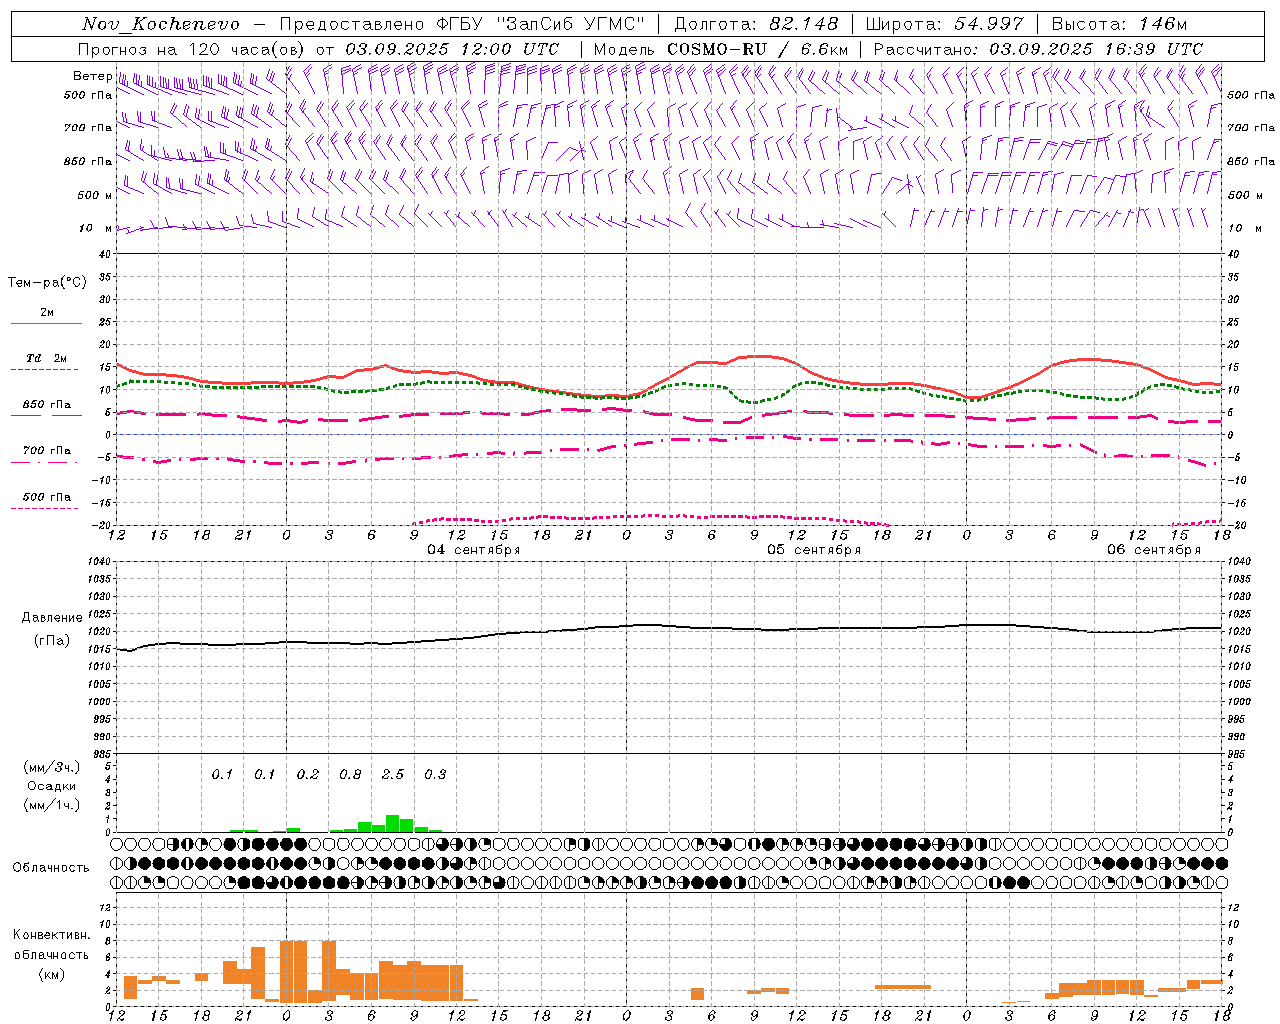
Task: Click the 'Конвективн.' convective cloud label
Action: tap(51, 935)
